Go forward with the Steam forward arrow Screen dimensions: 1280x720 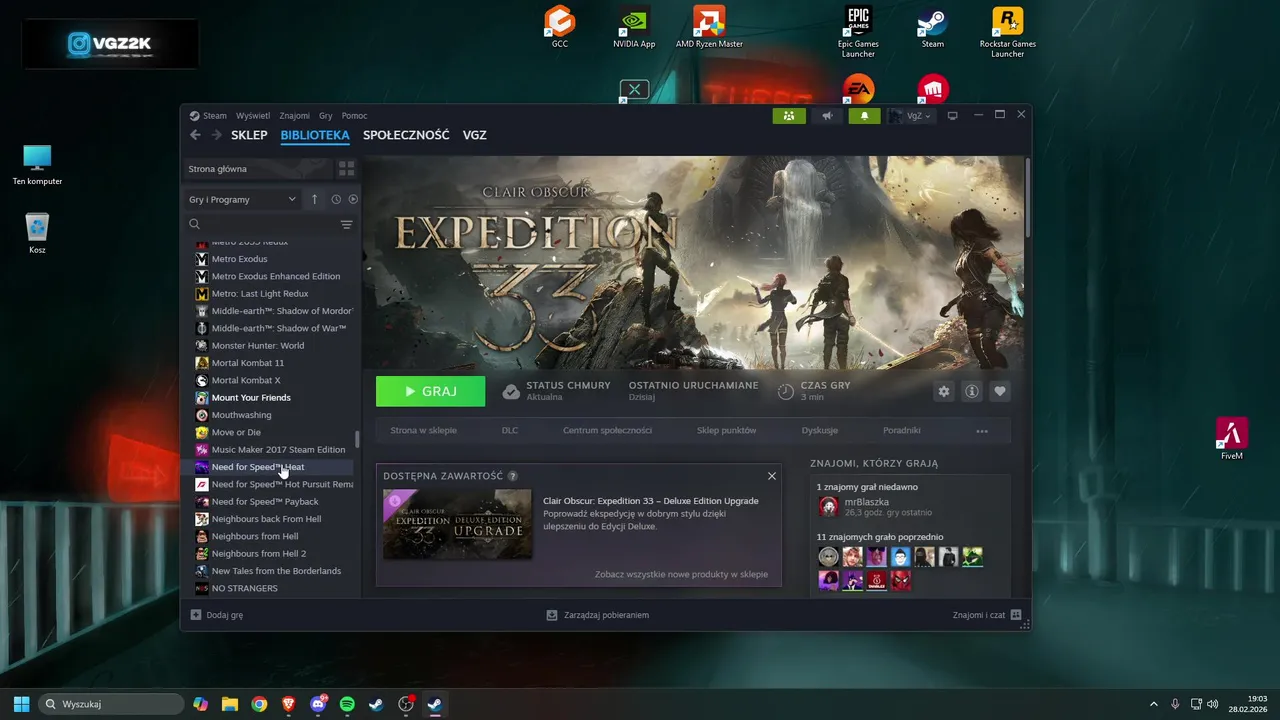point(216,135)
